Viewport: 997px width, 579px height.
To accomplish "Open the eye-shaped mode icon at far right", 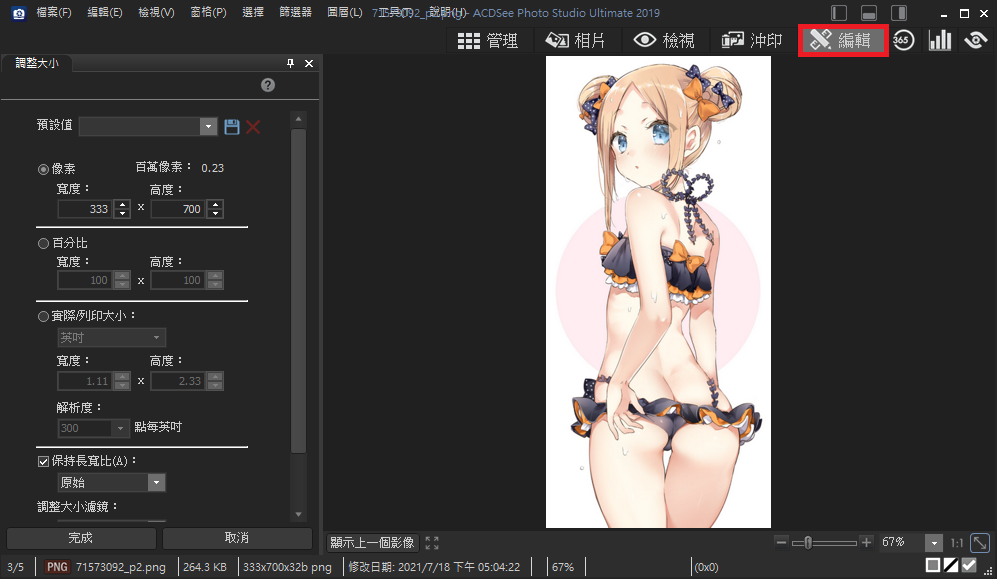I will 975,41.
